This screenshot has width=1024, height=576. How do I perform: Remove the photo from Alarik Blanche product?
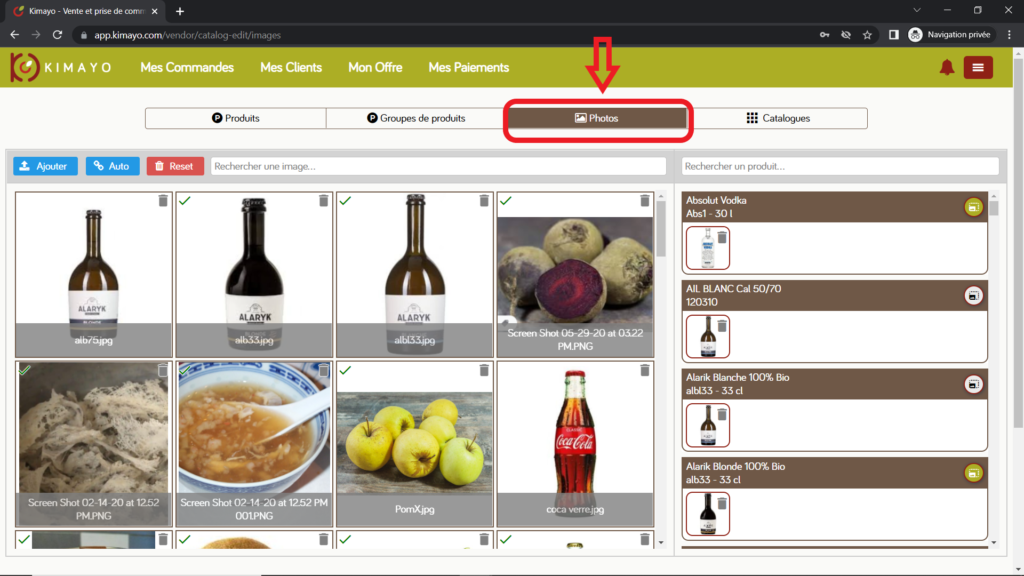click(722, 415)
